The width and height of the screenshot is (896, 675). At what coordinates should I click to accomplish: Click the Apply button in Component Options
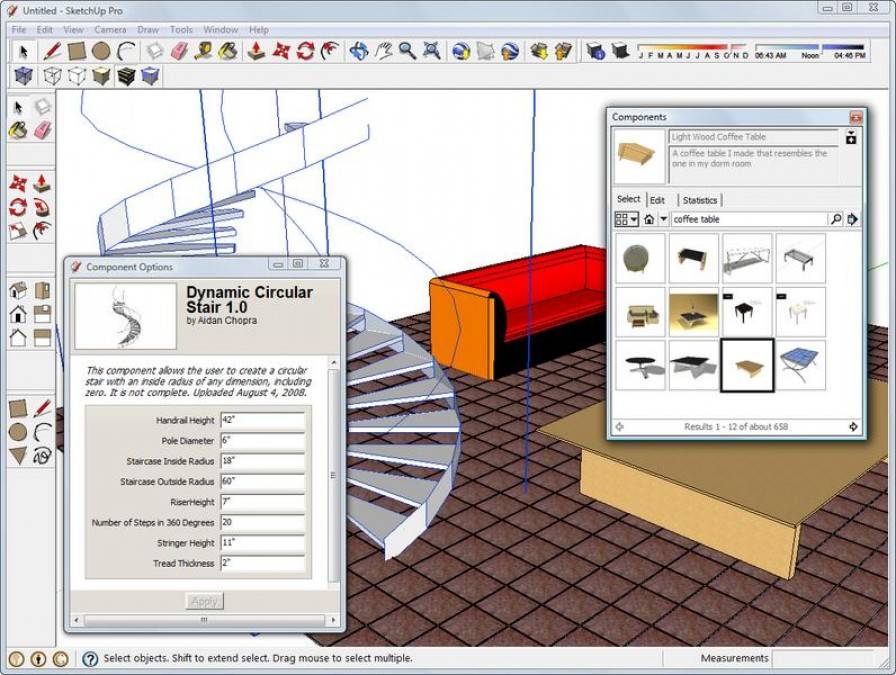(x=205, y=601)
